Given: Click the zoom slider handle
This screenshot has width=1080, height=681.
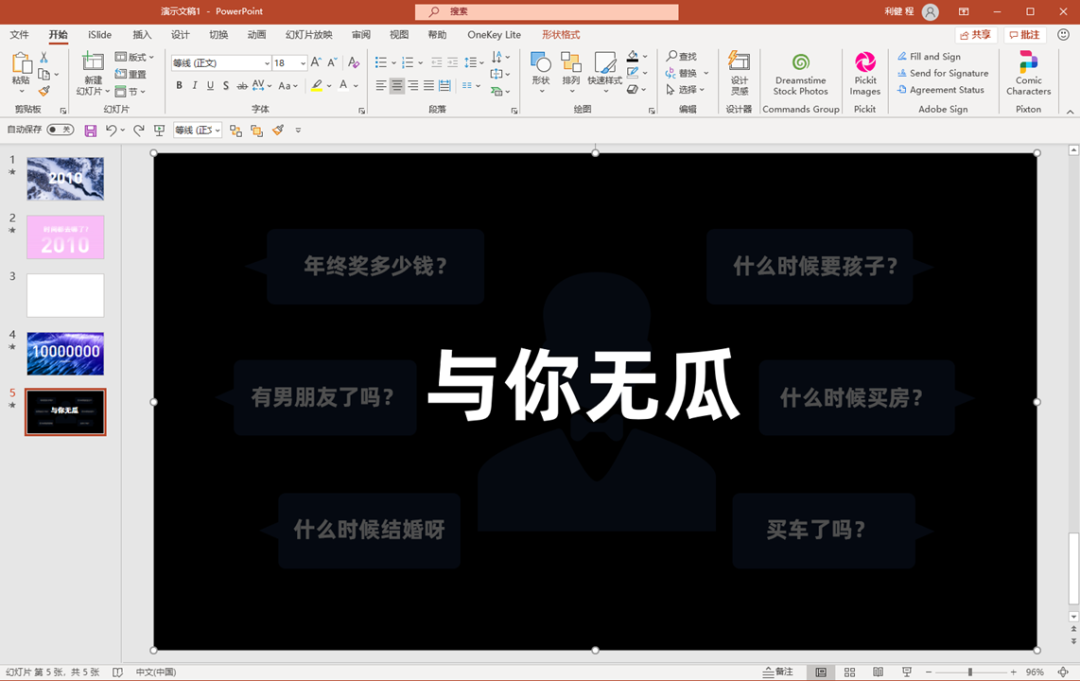Looking at the screenshot, I should coord(970,672).
